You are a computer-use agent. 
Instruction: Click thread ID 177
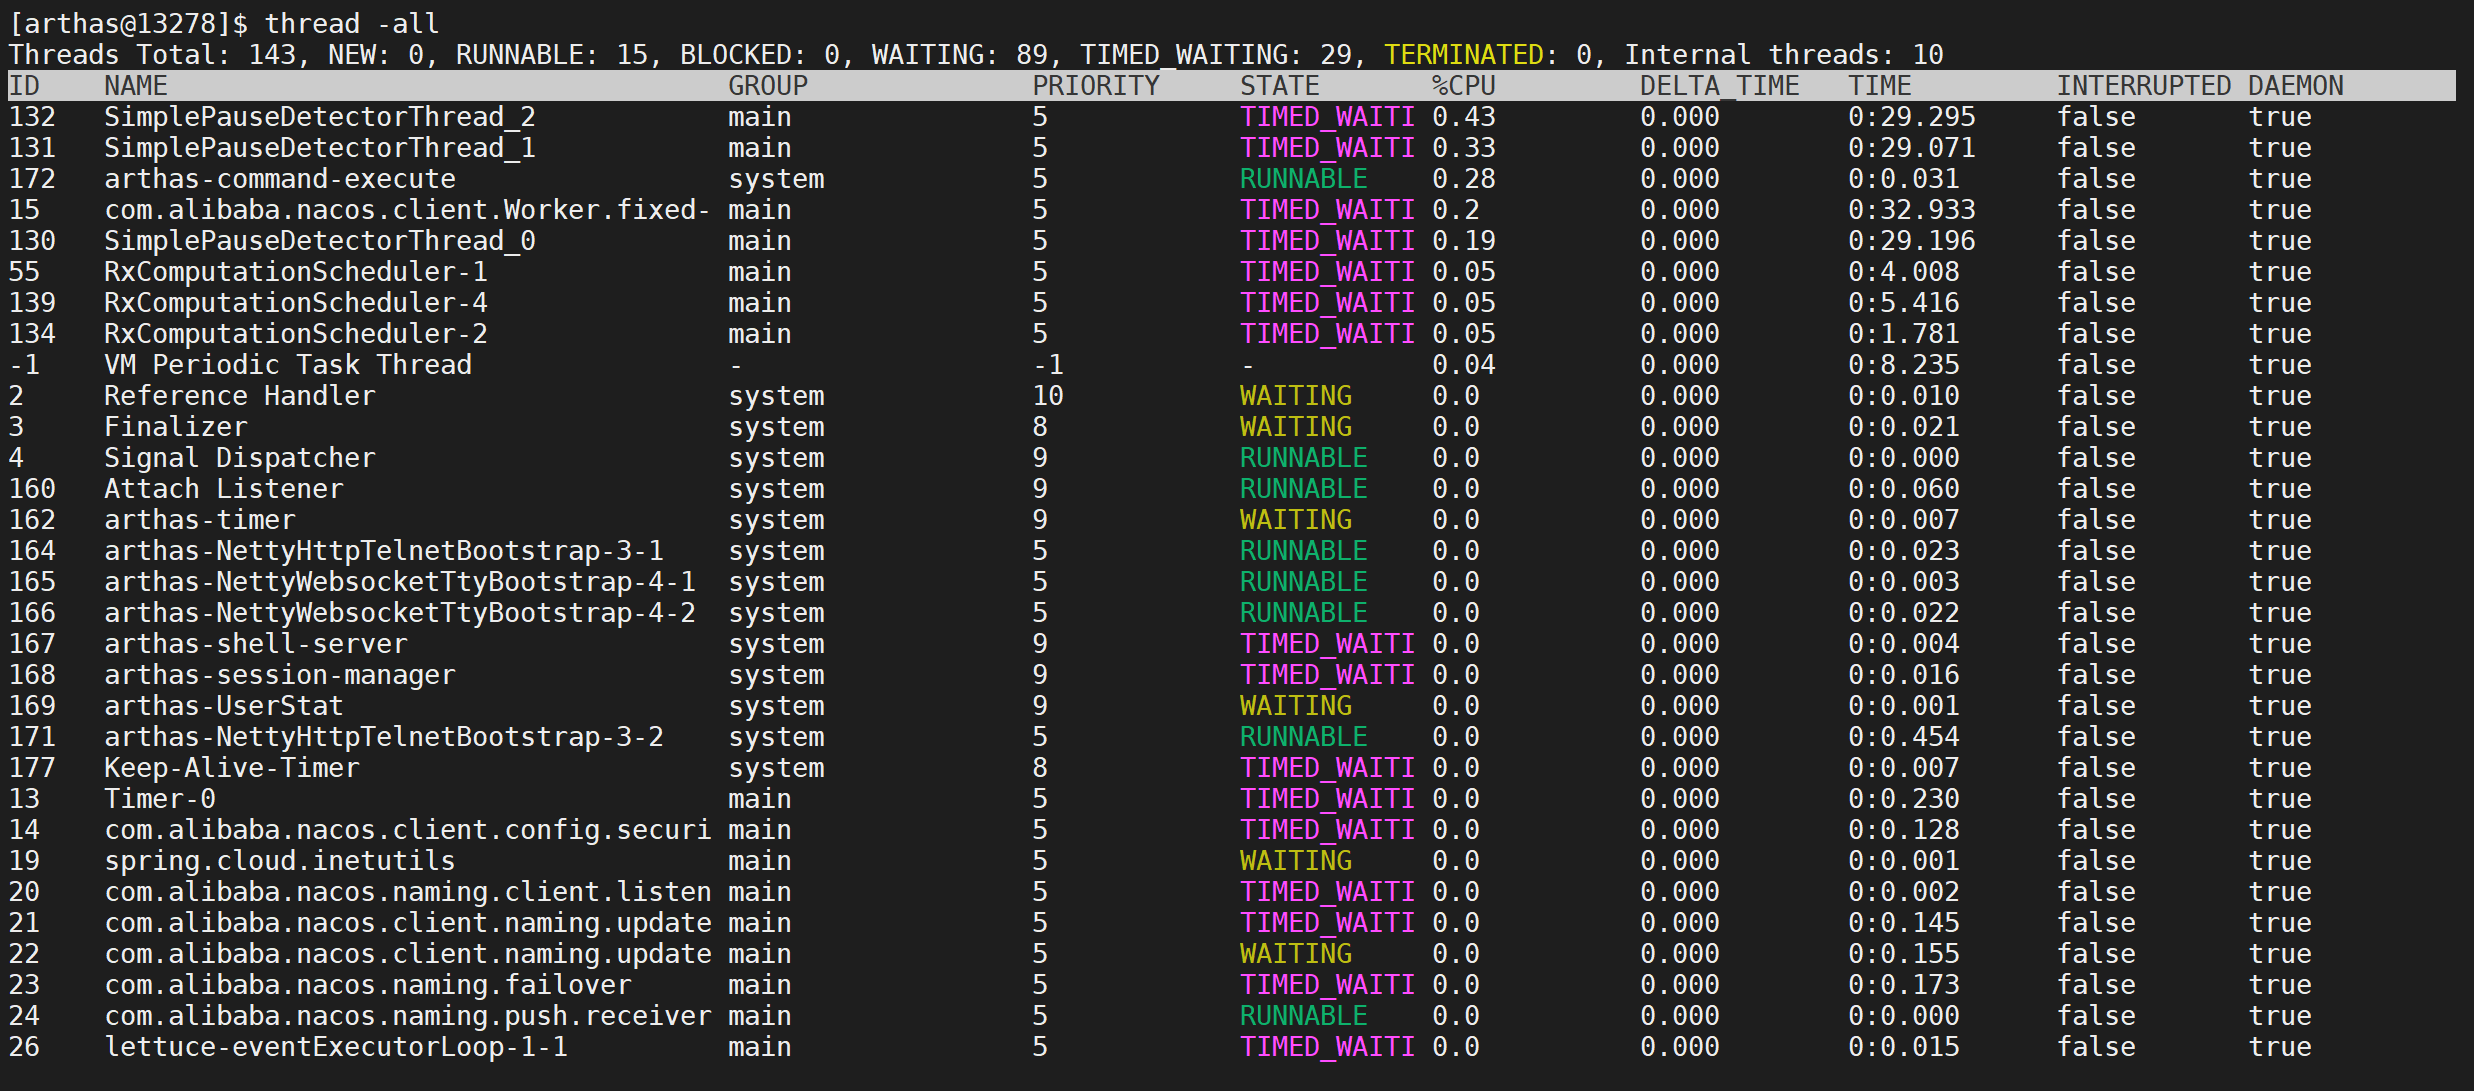[x=32, y=768]
